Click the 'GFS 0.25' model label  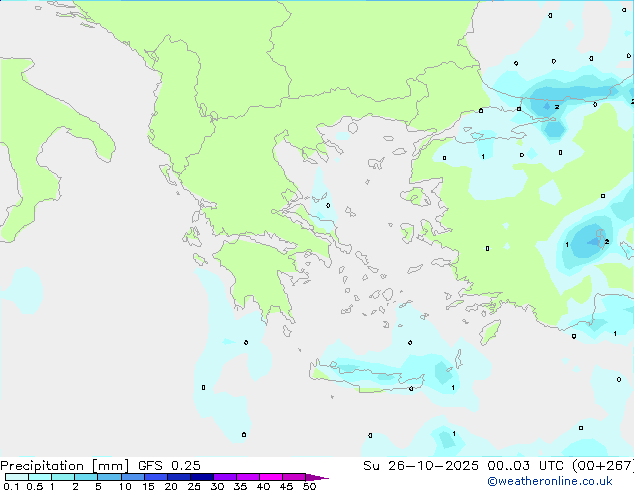(x=169, y=466)
